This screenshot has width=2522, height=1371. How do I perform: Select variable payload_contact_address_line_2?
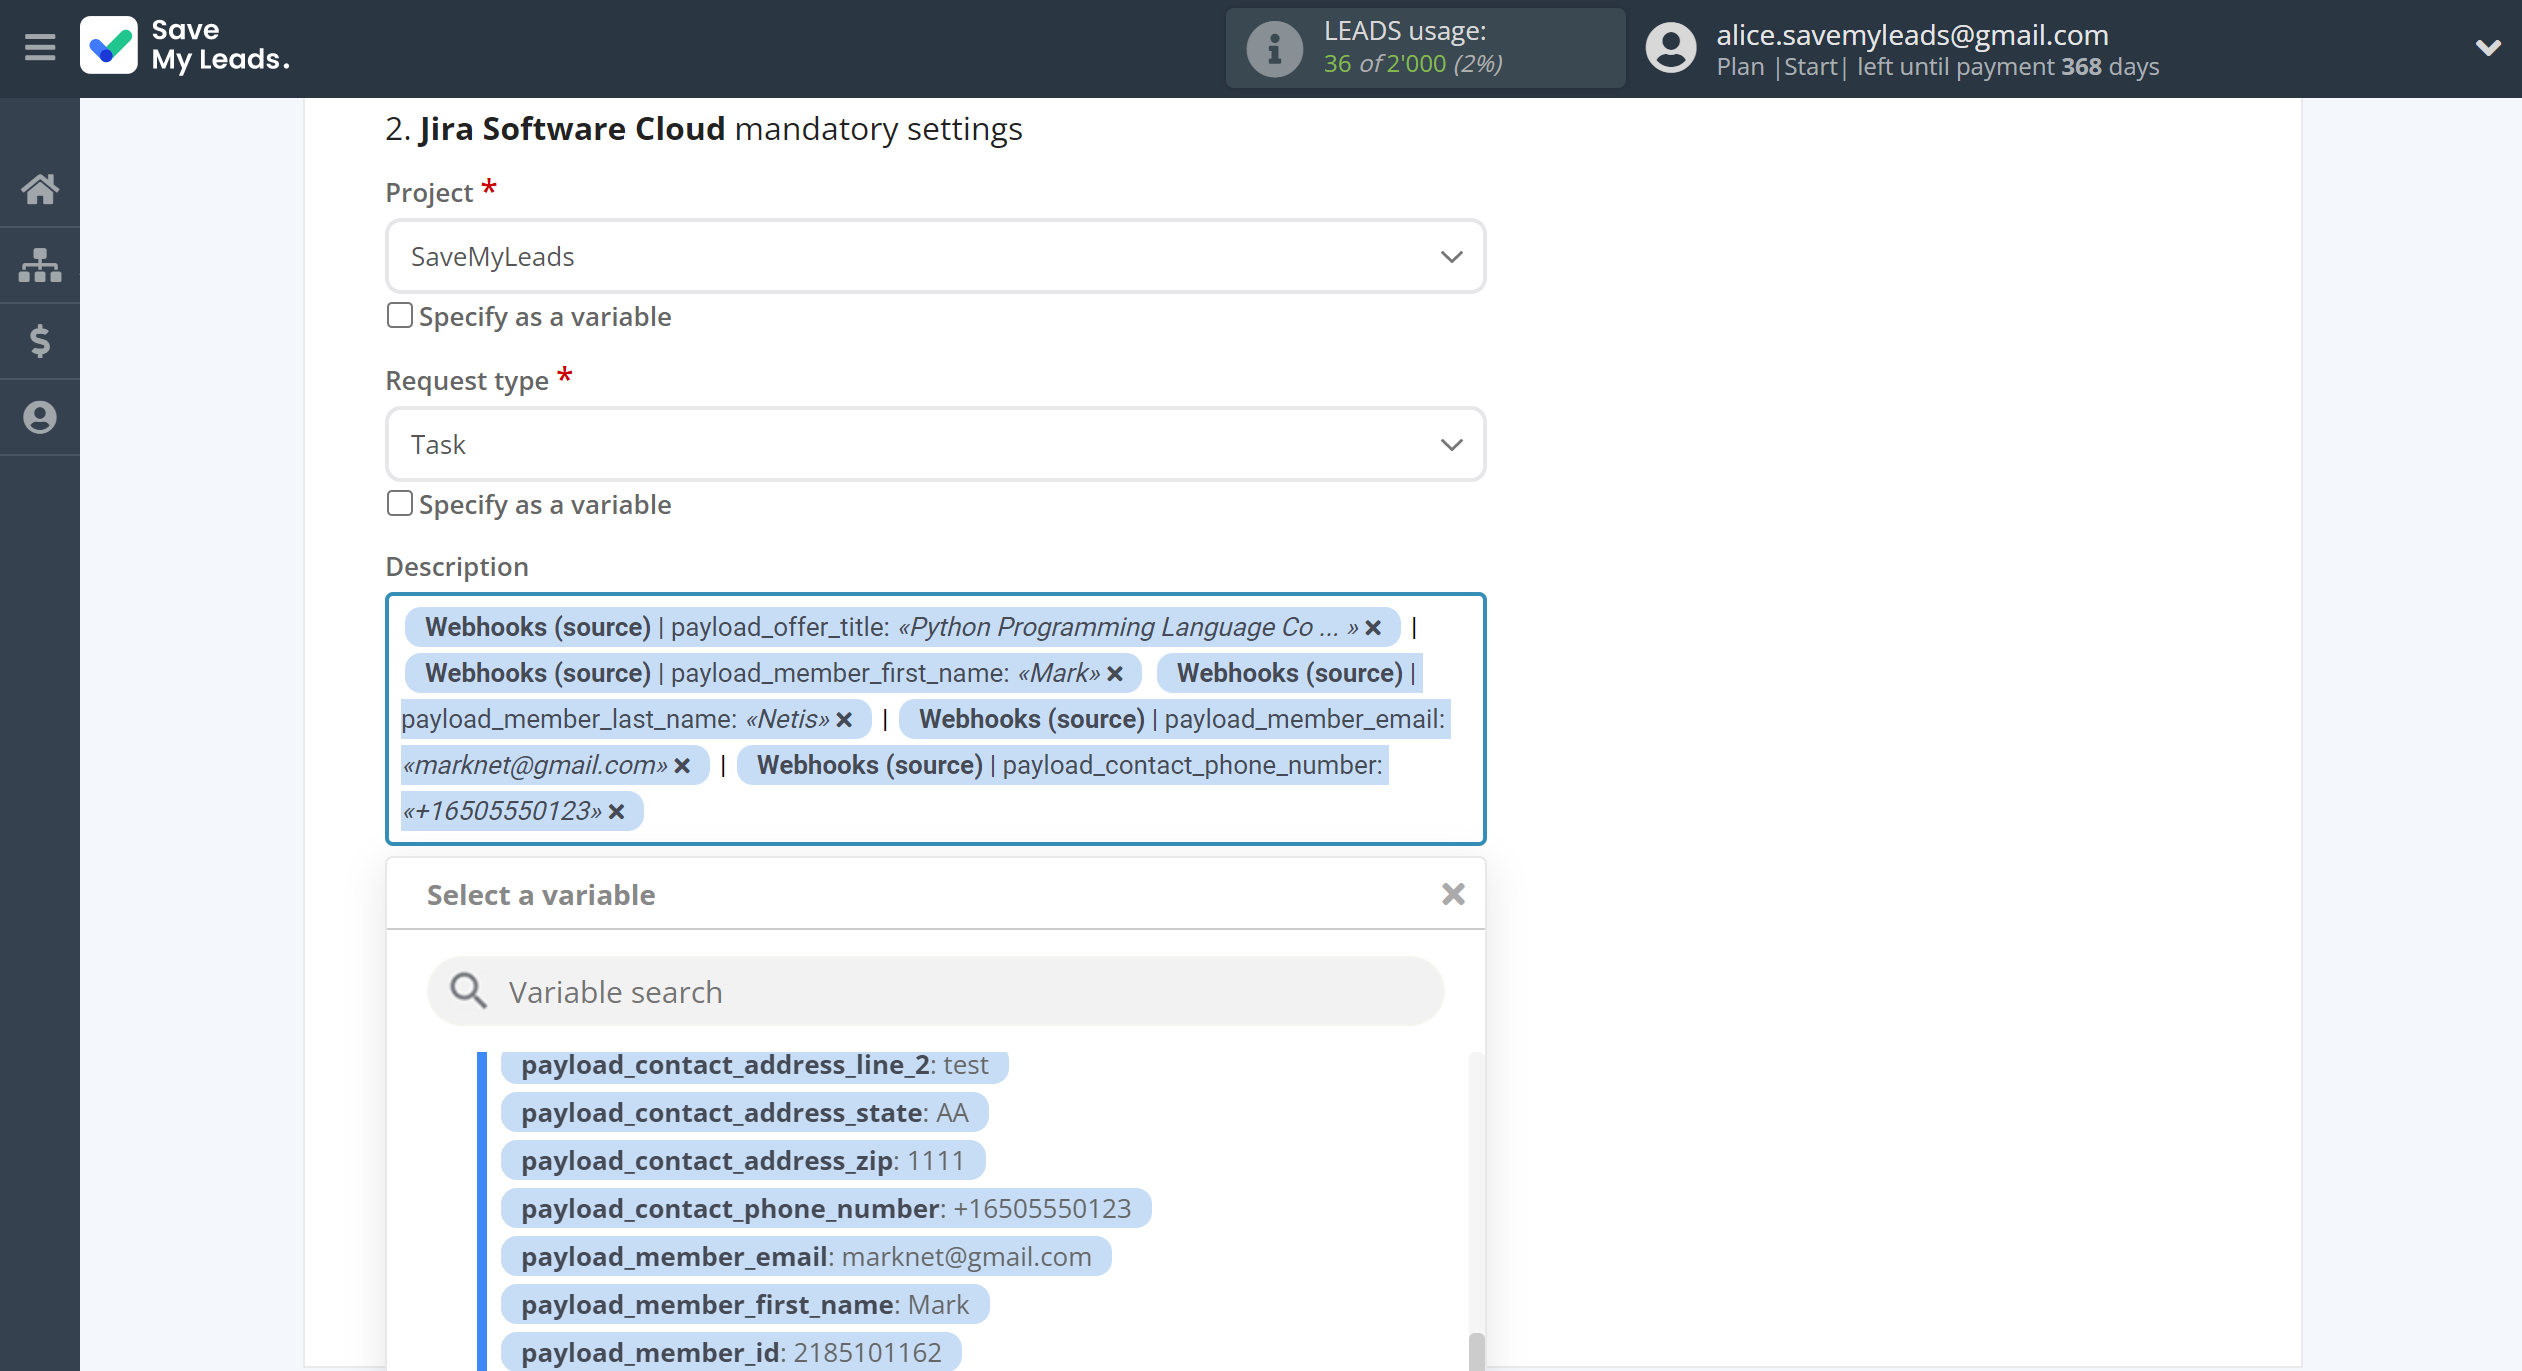pyautogui.click(x=754, y=1065)
